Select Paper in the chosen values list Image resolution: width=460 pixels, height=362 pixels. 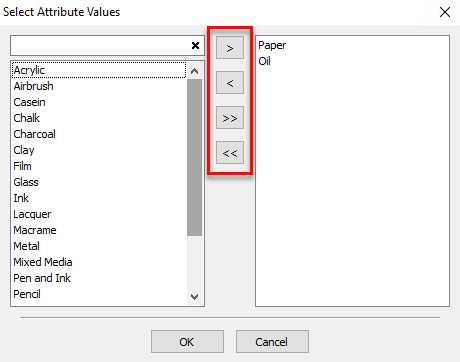pos(352,45)
